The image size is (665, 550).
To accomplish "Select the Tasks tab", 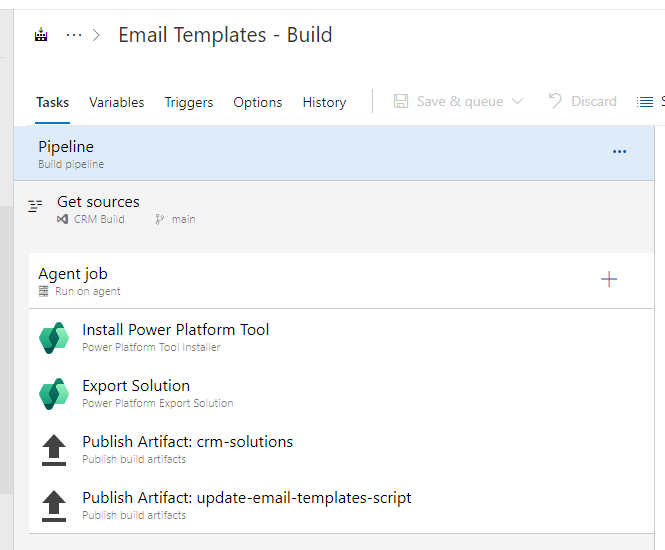I will pyautogui.click(x=53, y=102).
